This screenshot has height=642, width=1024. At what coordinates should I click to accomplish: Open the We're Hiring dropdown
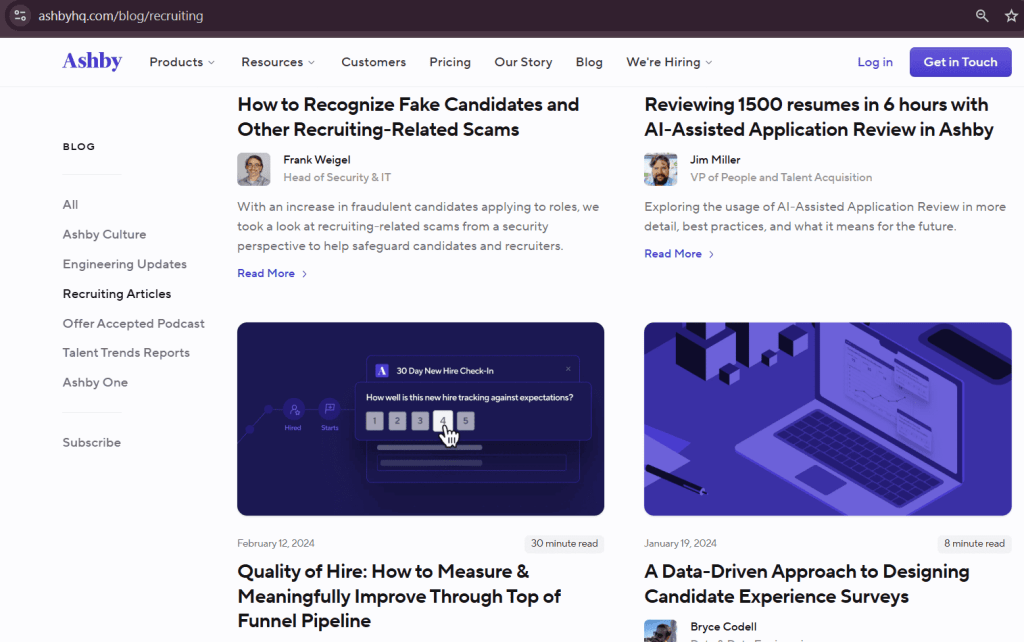(669, 62)
